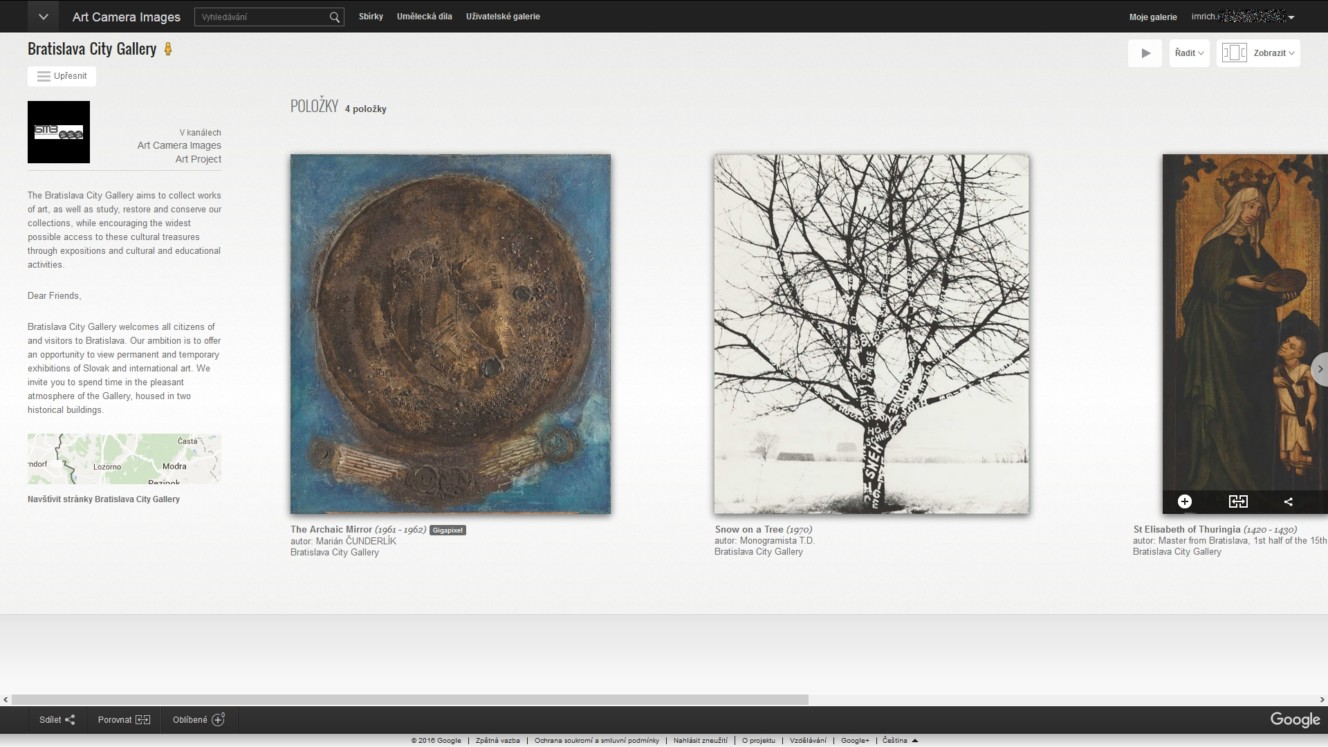Click Sdílet share button
1328x747 pixels.
pos(57,720)
